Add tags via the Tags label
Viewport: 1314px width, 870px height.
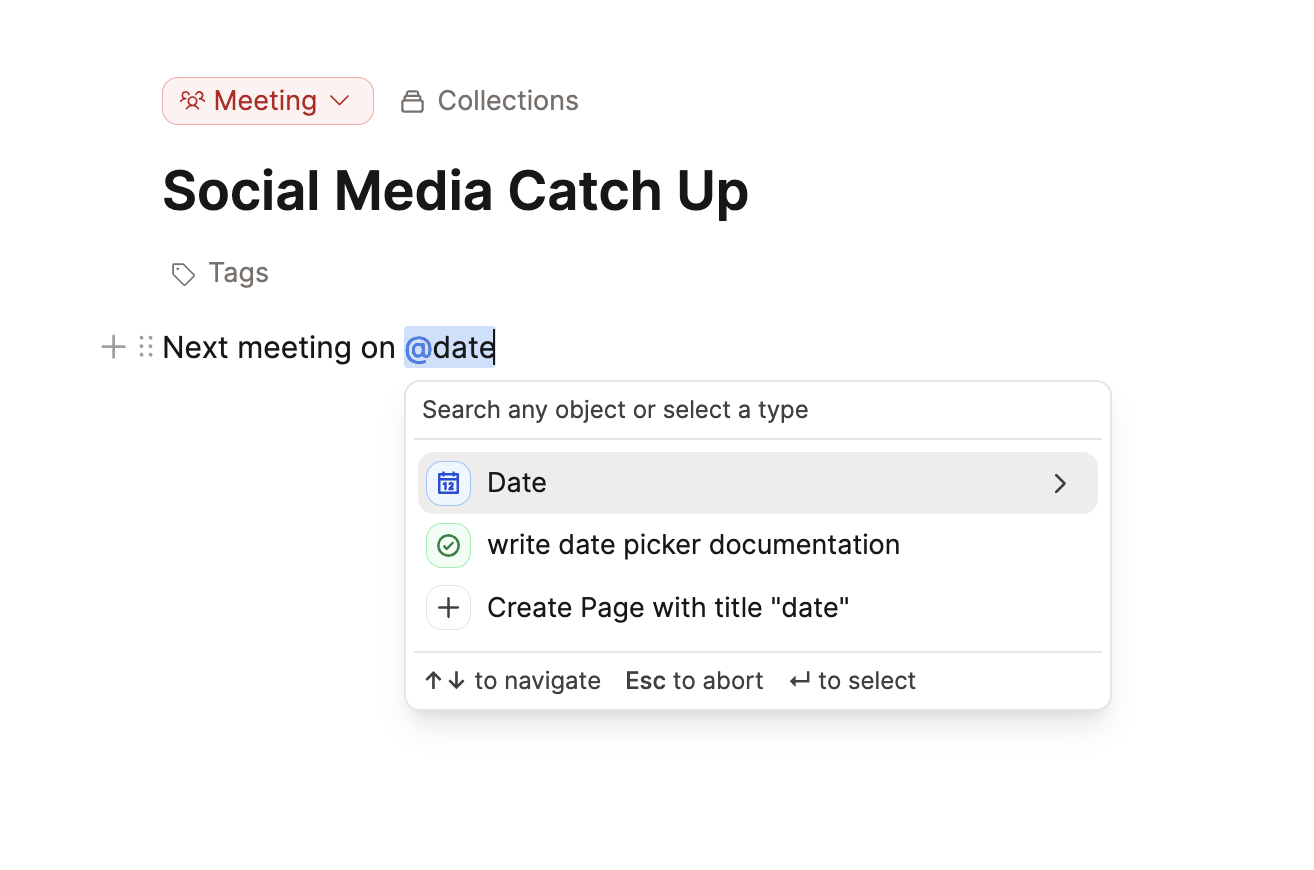[238, 273]
